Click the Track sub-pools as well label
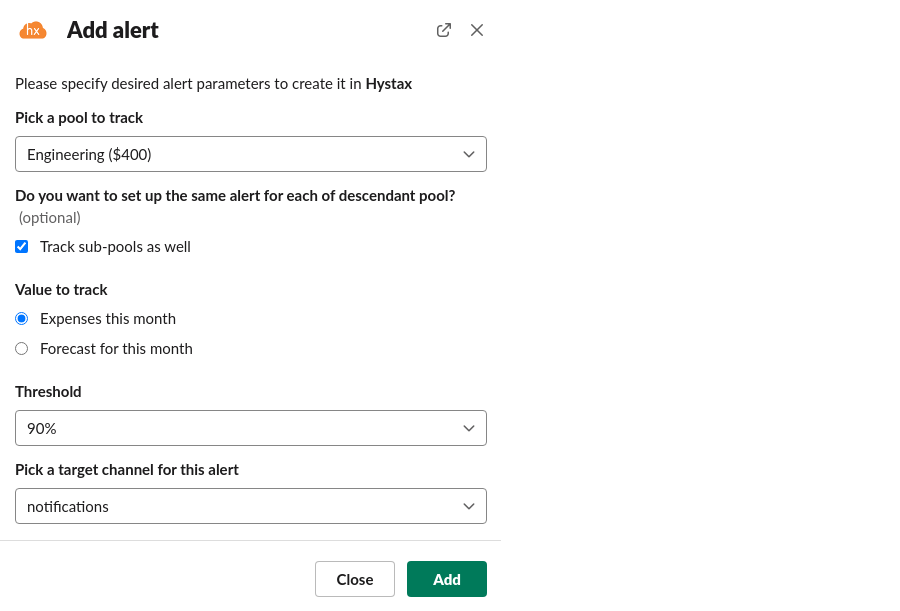The width and height of the screenshot is (900, 611). (x=115, y=246)
